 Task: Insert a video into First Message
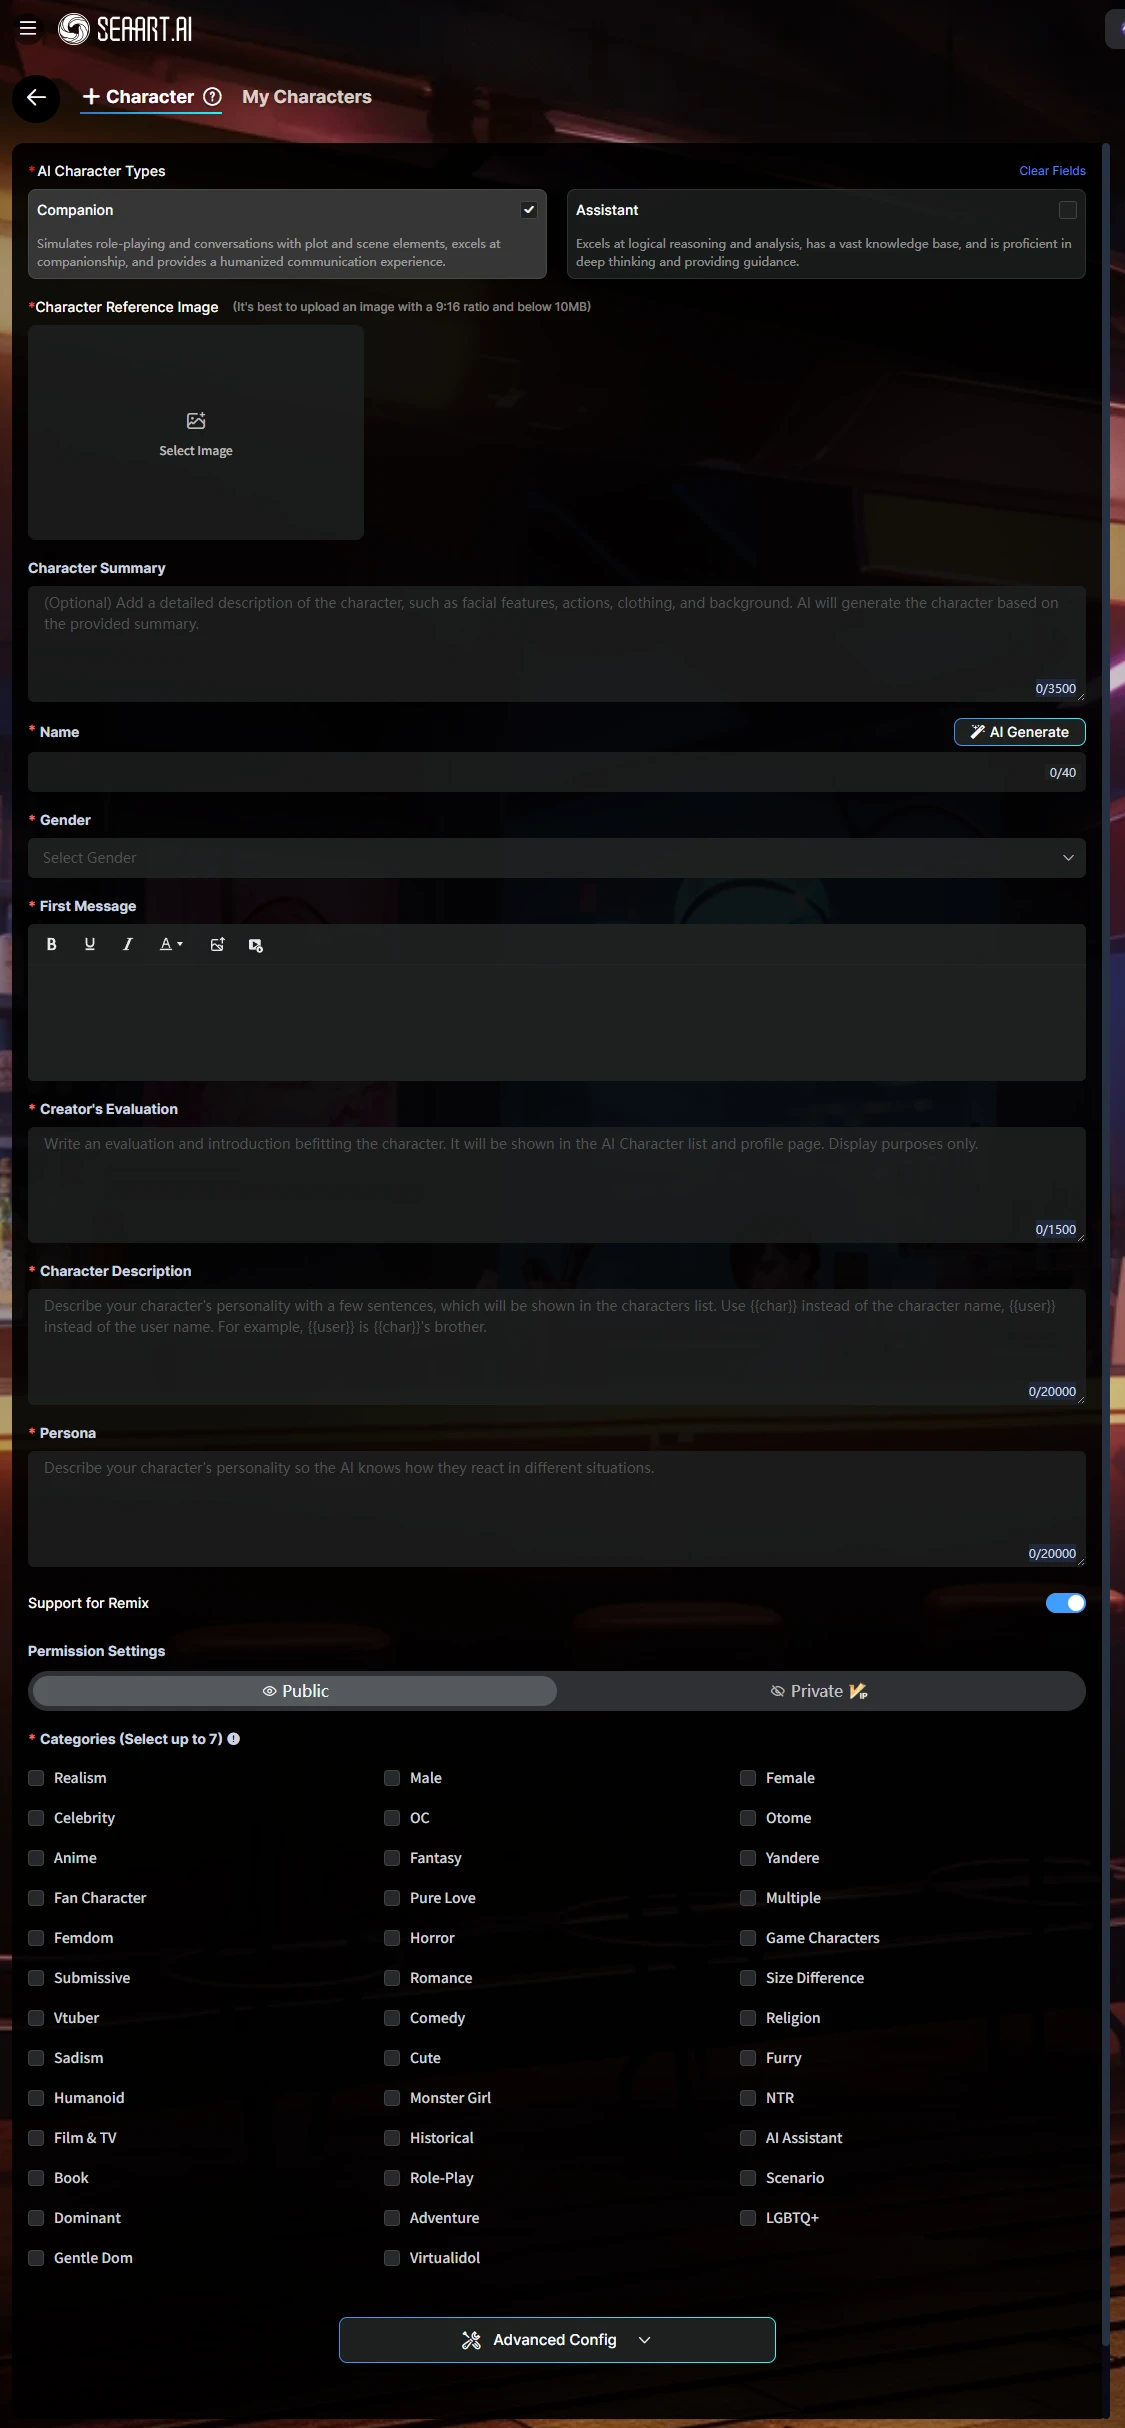coord(255,945)
